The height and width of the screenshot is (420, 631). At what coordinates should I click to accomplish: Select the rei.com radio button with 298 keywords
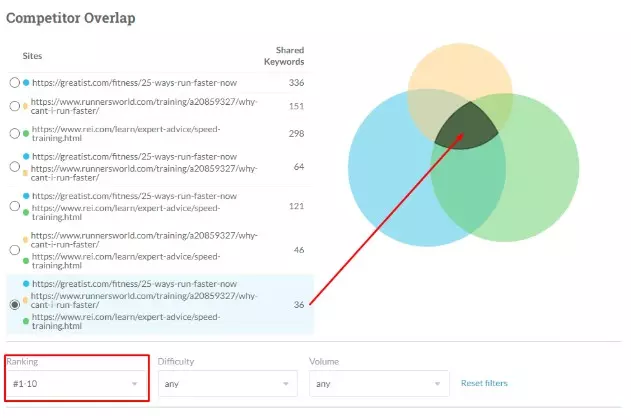[14, 134]
